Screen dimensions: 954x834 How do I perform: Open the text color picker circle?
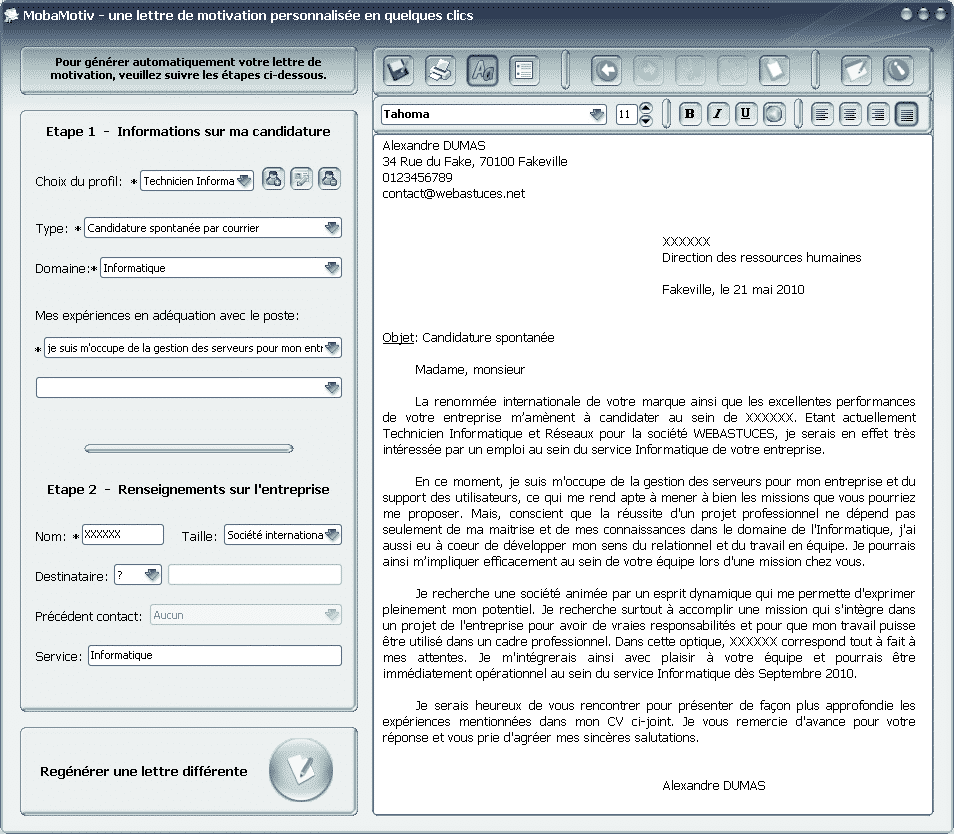(773, 114)
